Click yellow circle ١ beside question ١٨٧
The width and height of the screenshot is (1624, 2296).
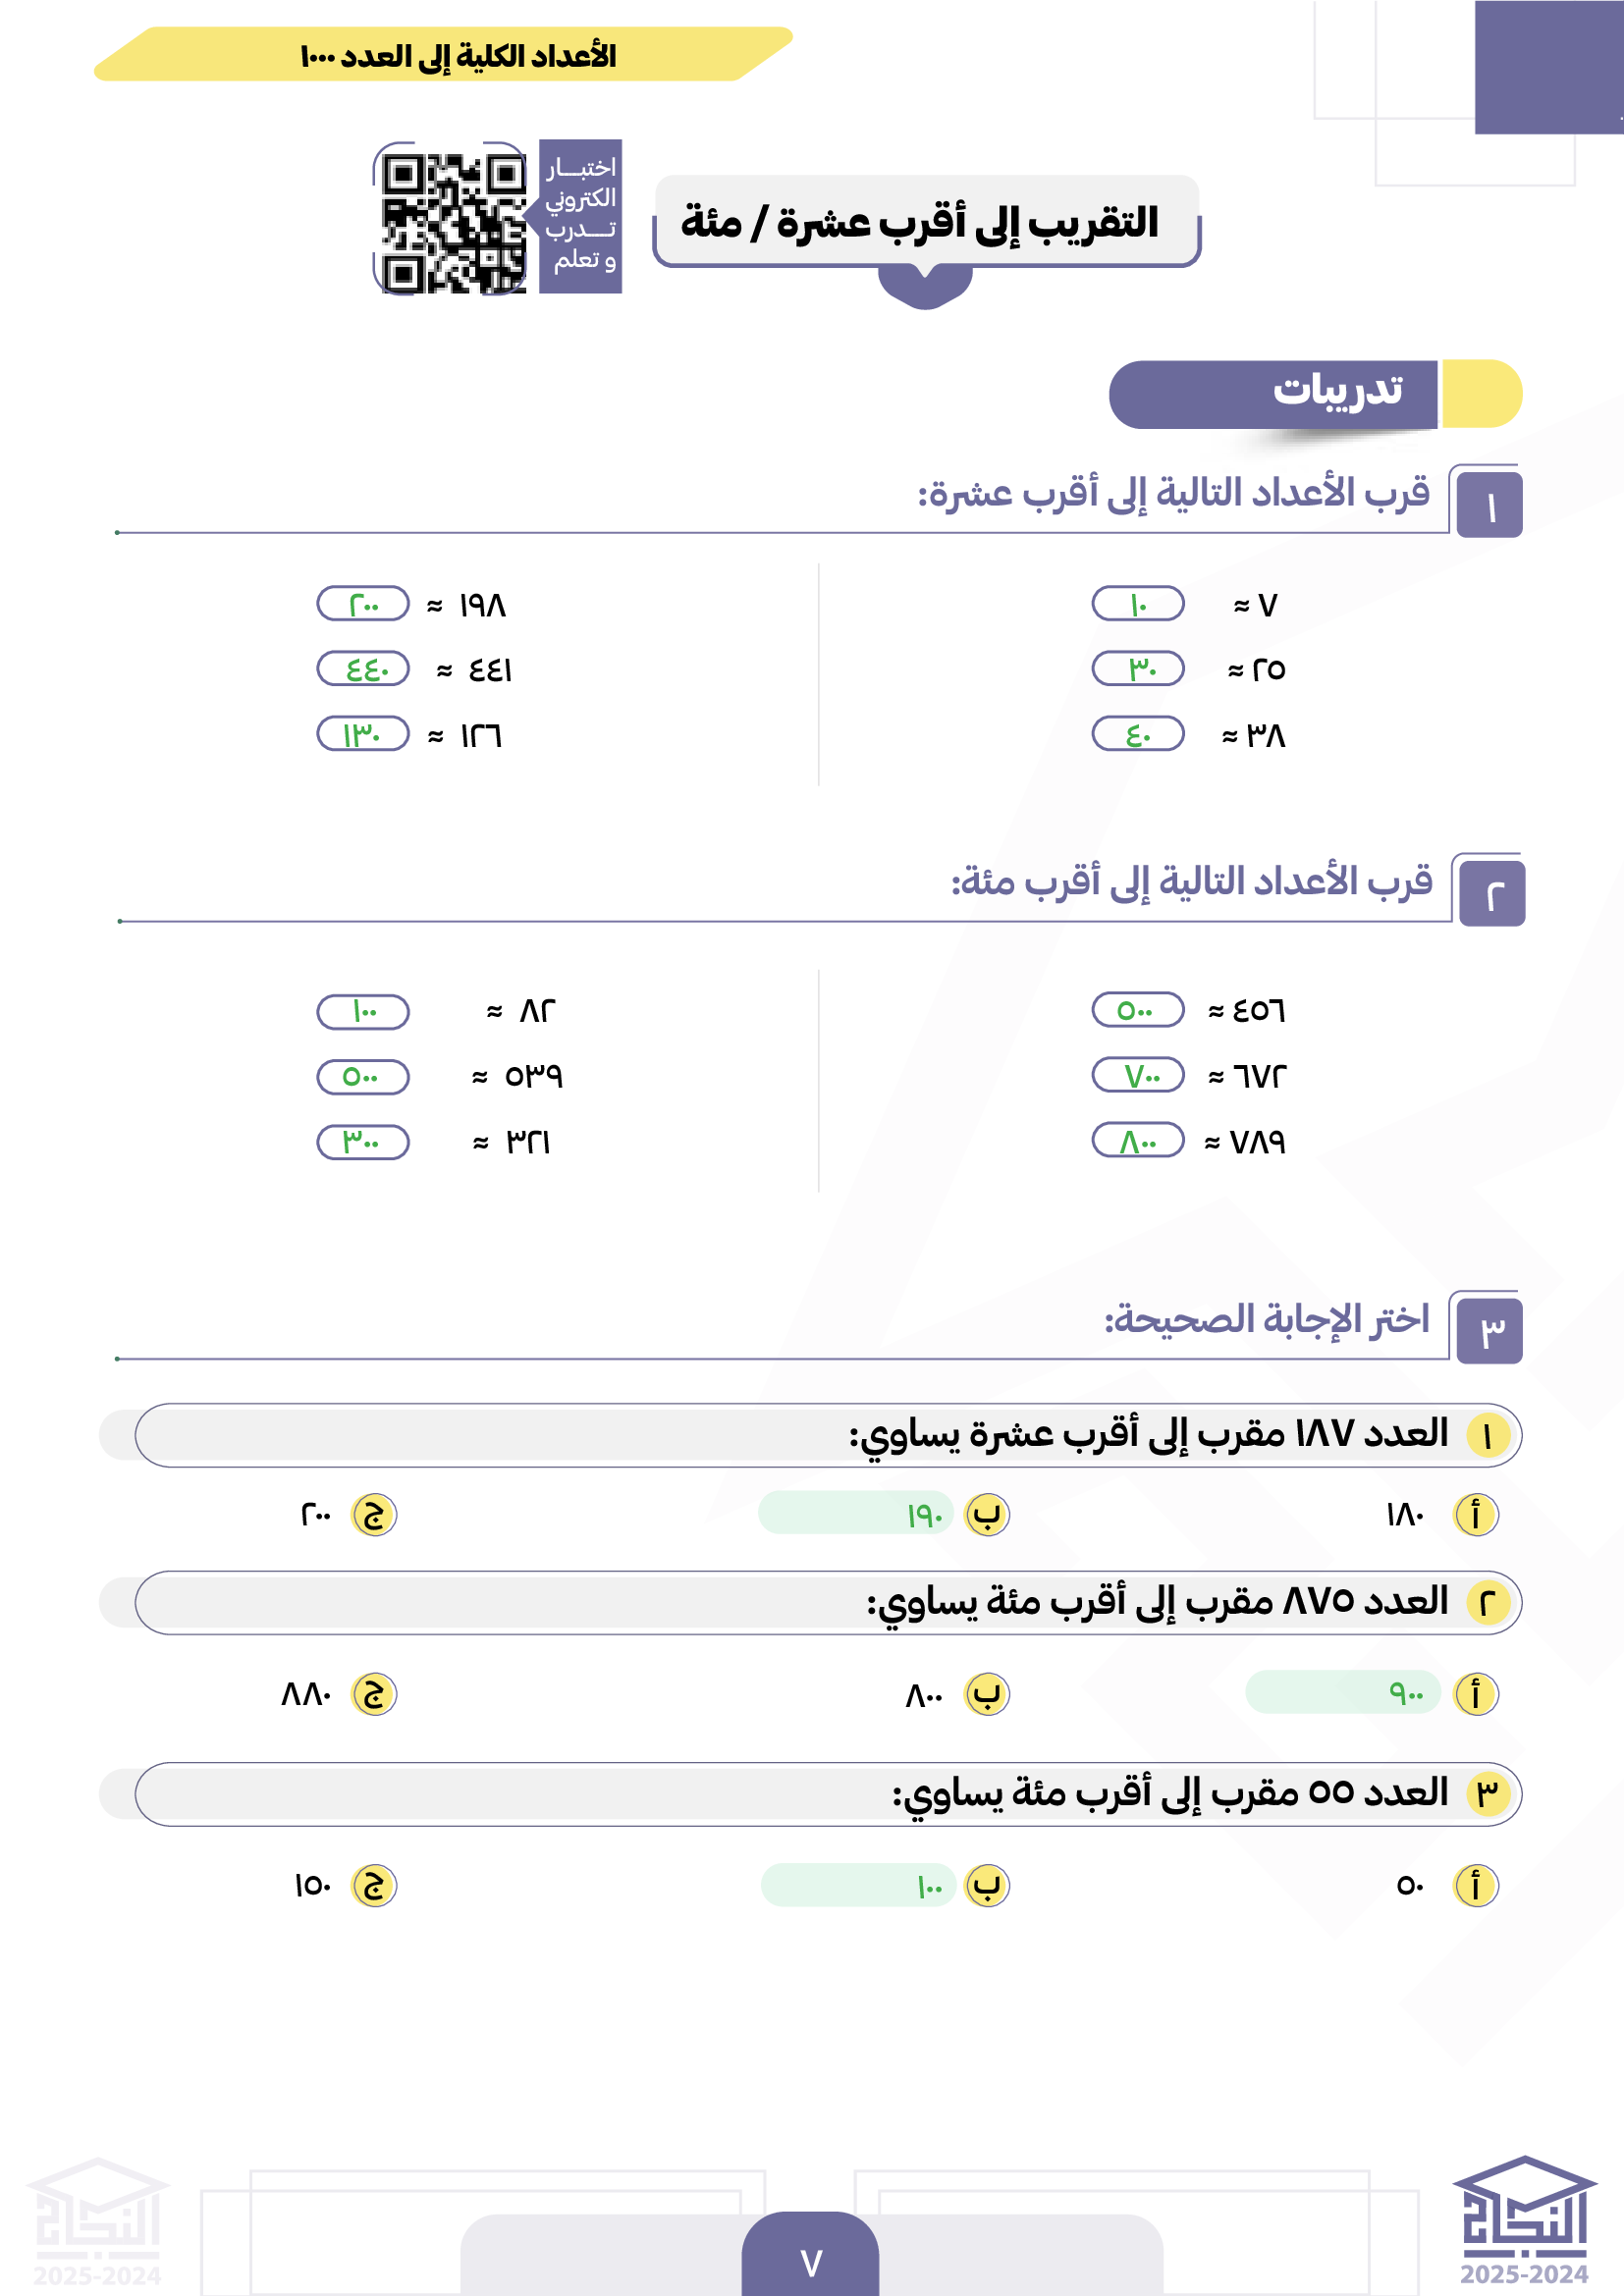point(1486,1436)
